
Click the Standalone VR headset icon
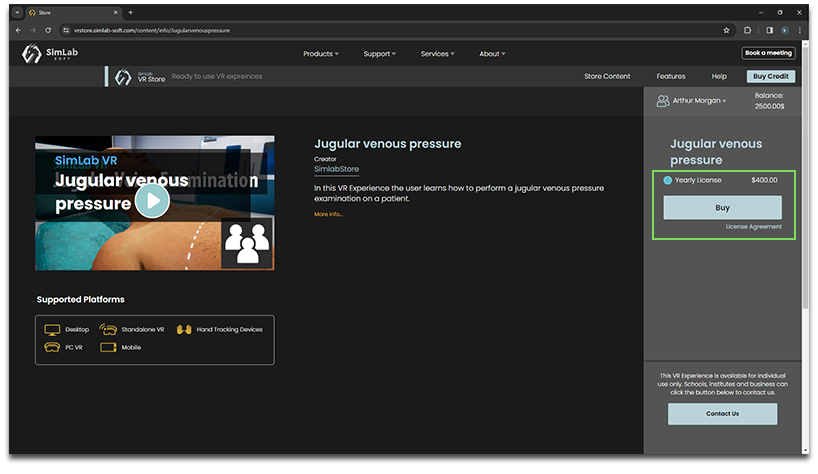[108, 329]
